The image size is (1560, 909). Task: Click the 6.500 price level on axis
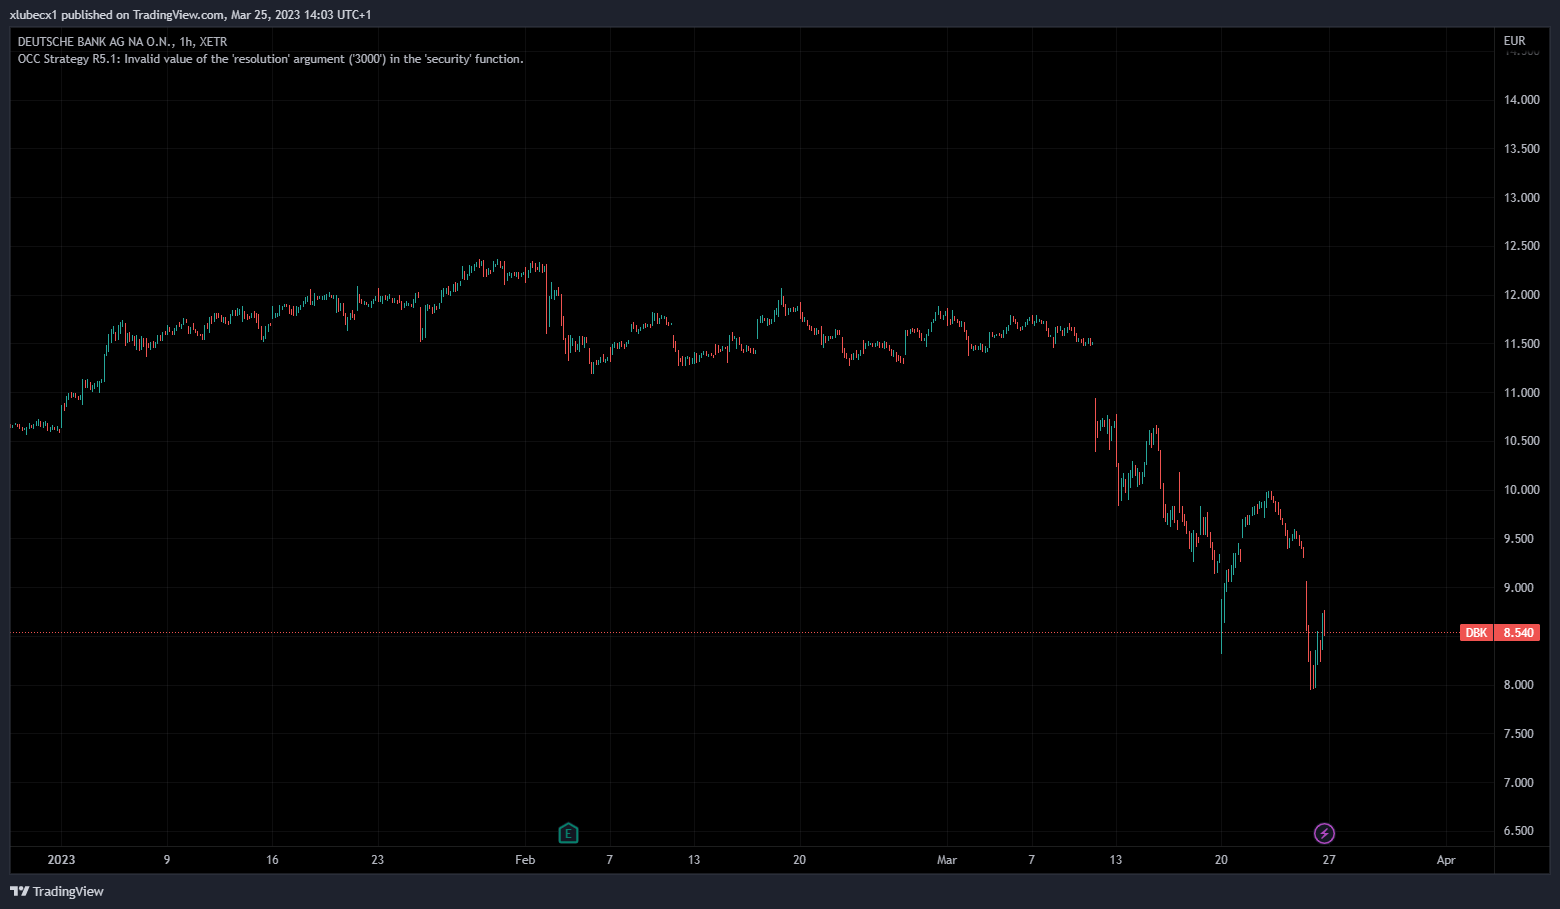point(1521,831)
